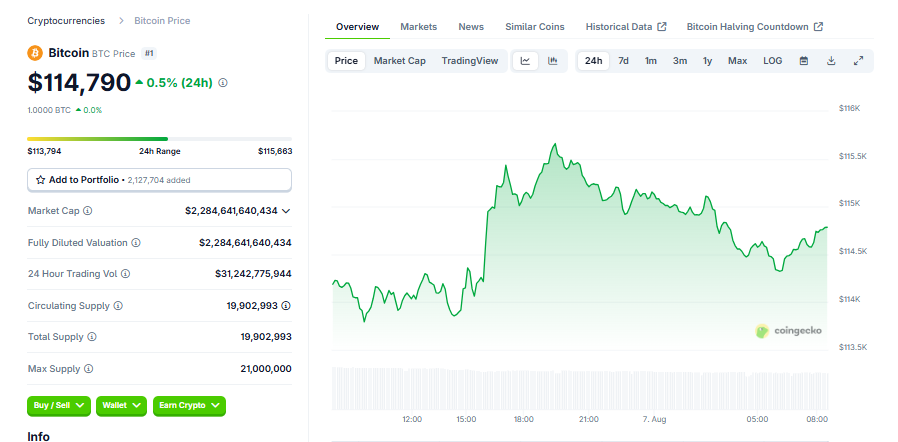Image resolution: width=898 pixels, height=442 pixels.
Task: Open the Buy / Sell dropdown
Action: (59, 405)
